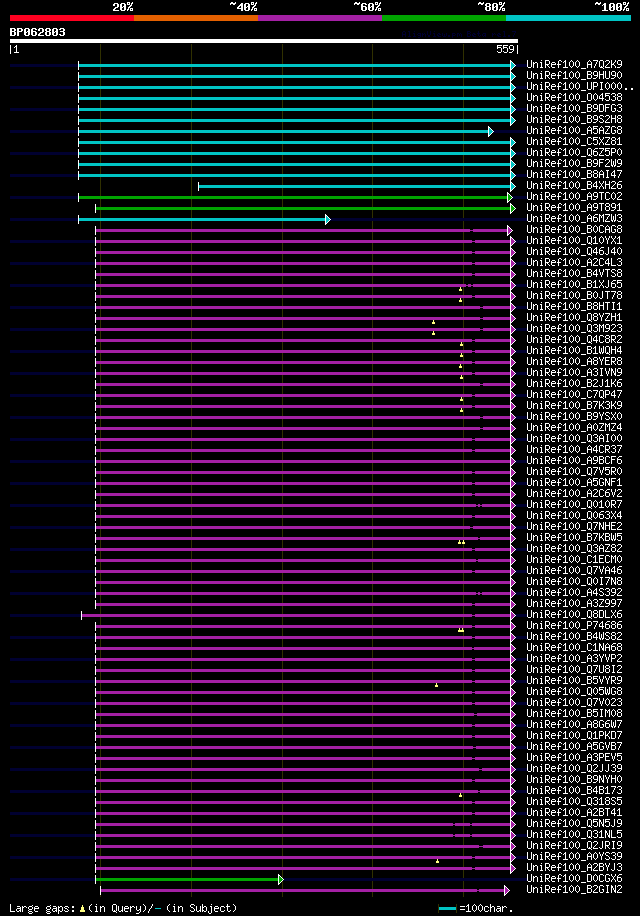The width and height of the screenshot is (640, 916).
Task: Select hit label UniRef100_B8AI47
Action: 574,174
